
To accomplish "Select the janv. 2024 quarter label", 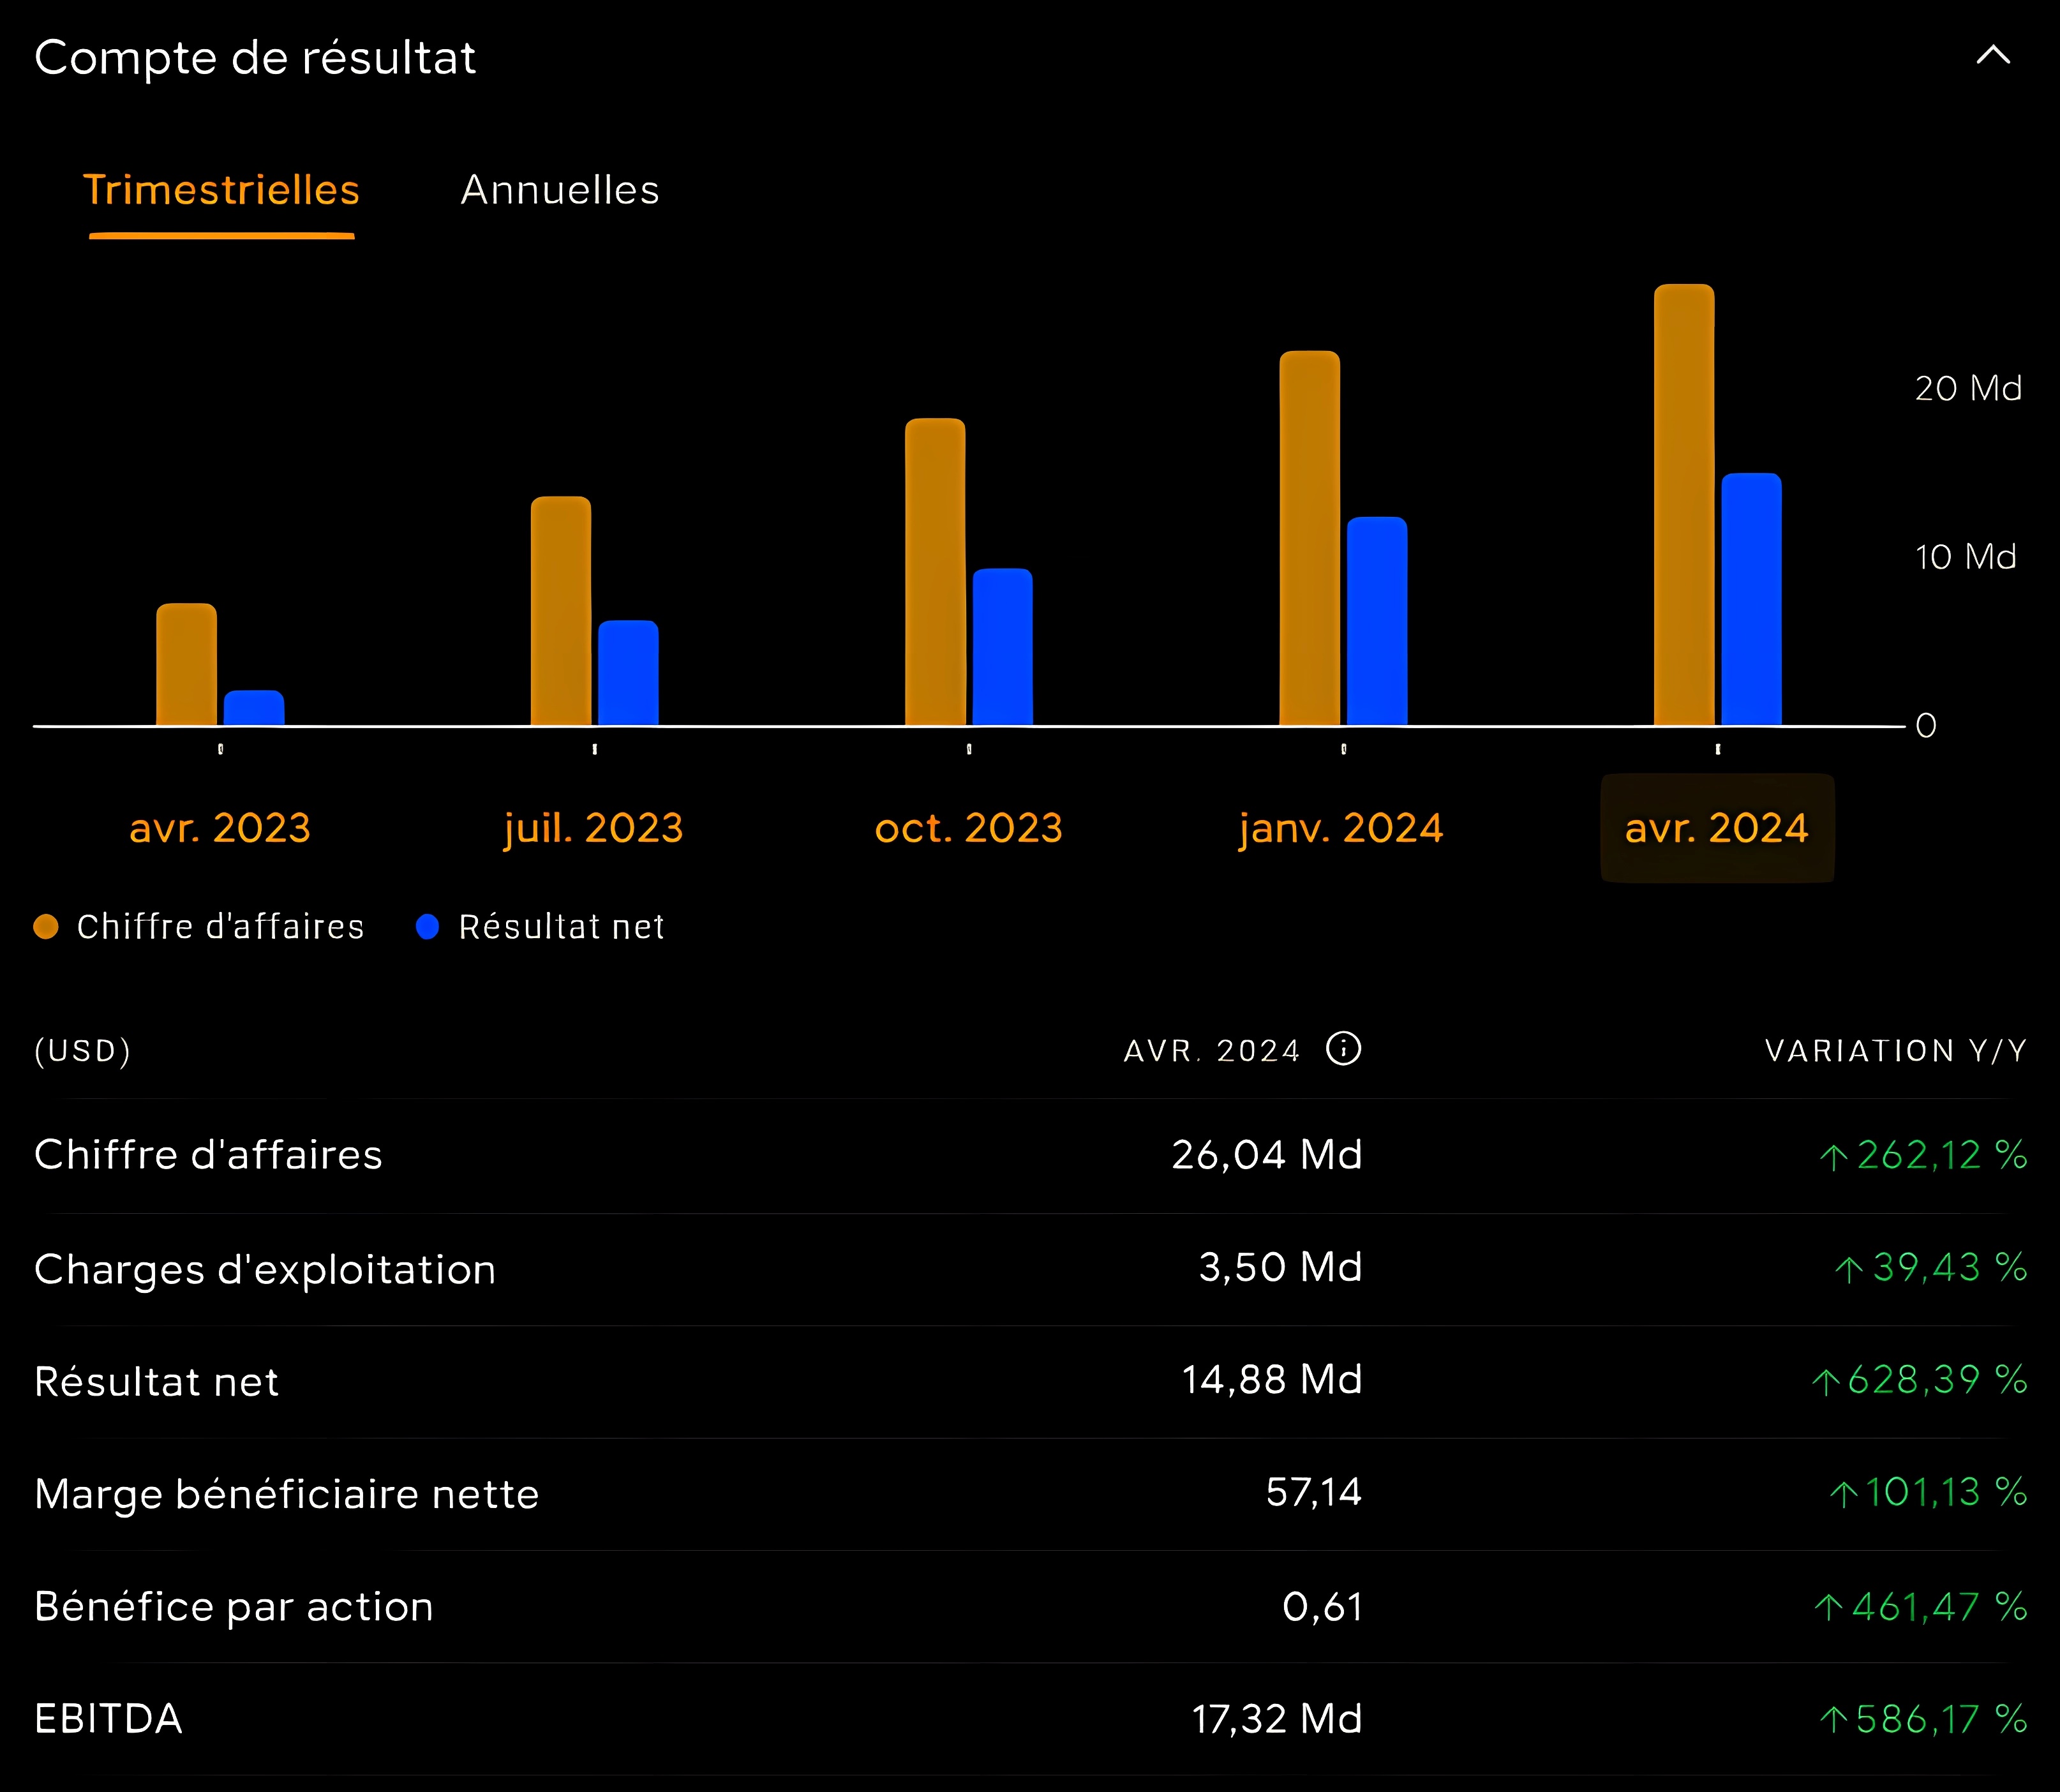I will [x=1340, y=827].
